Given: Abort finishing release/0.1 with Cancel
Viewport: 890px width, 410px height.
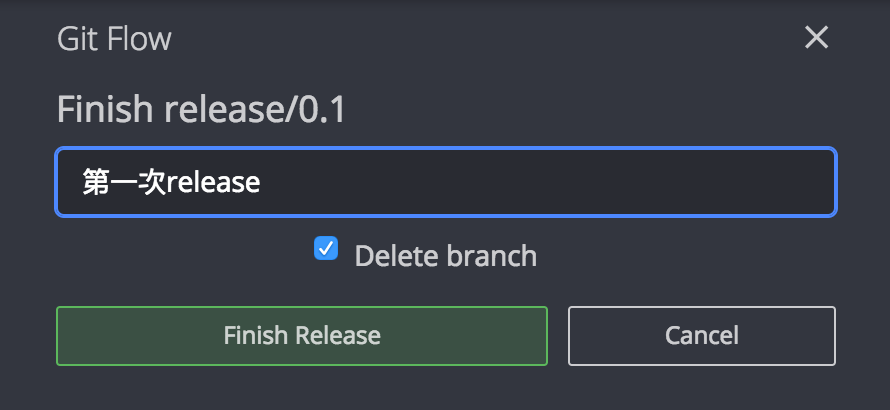Looking at the screenshot, I should [x=702, y=336].
